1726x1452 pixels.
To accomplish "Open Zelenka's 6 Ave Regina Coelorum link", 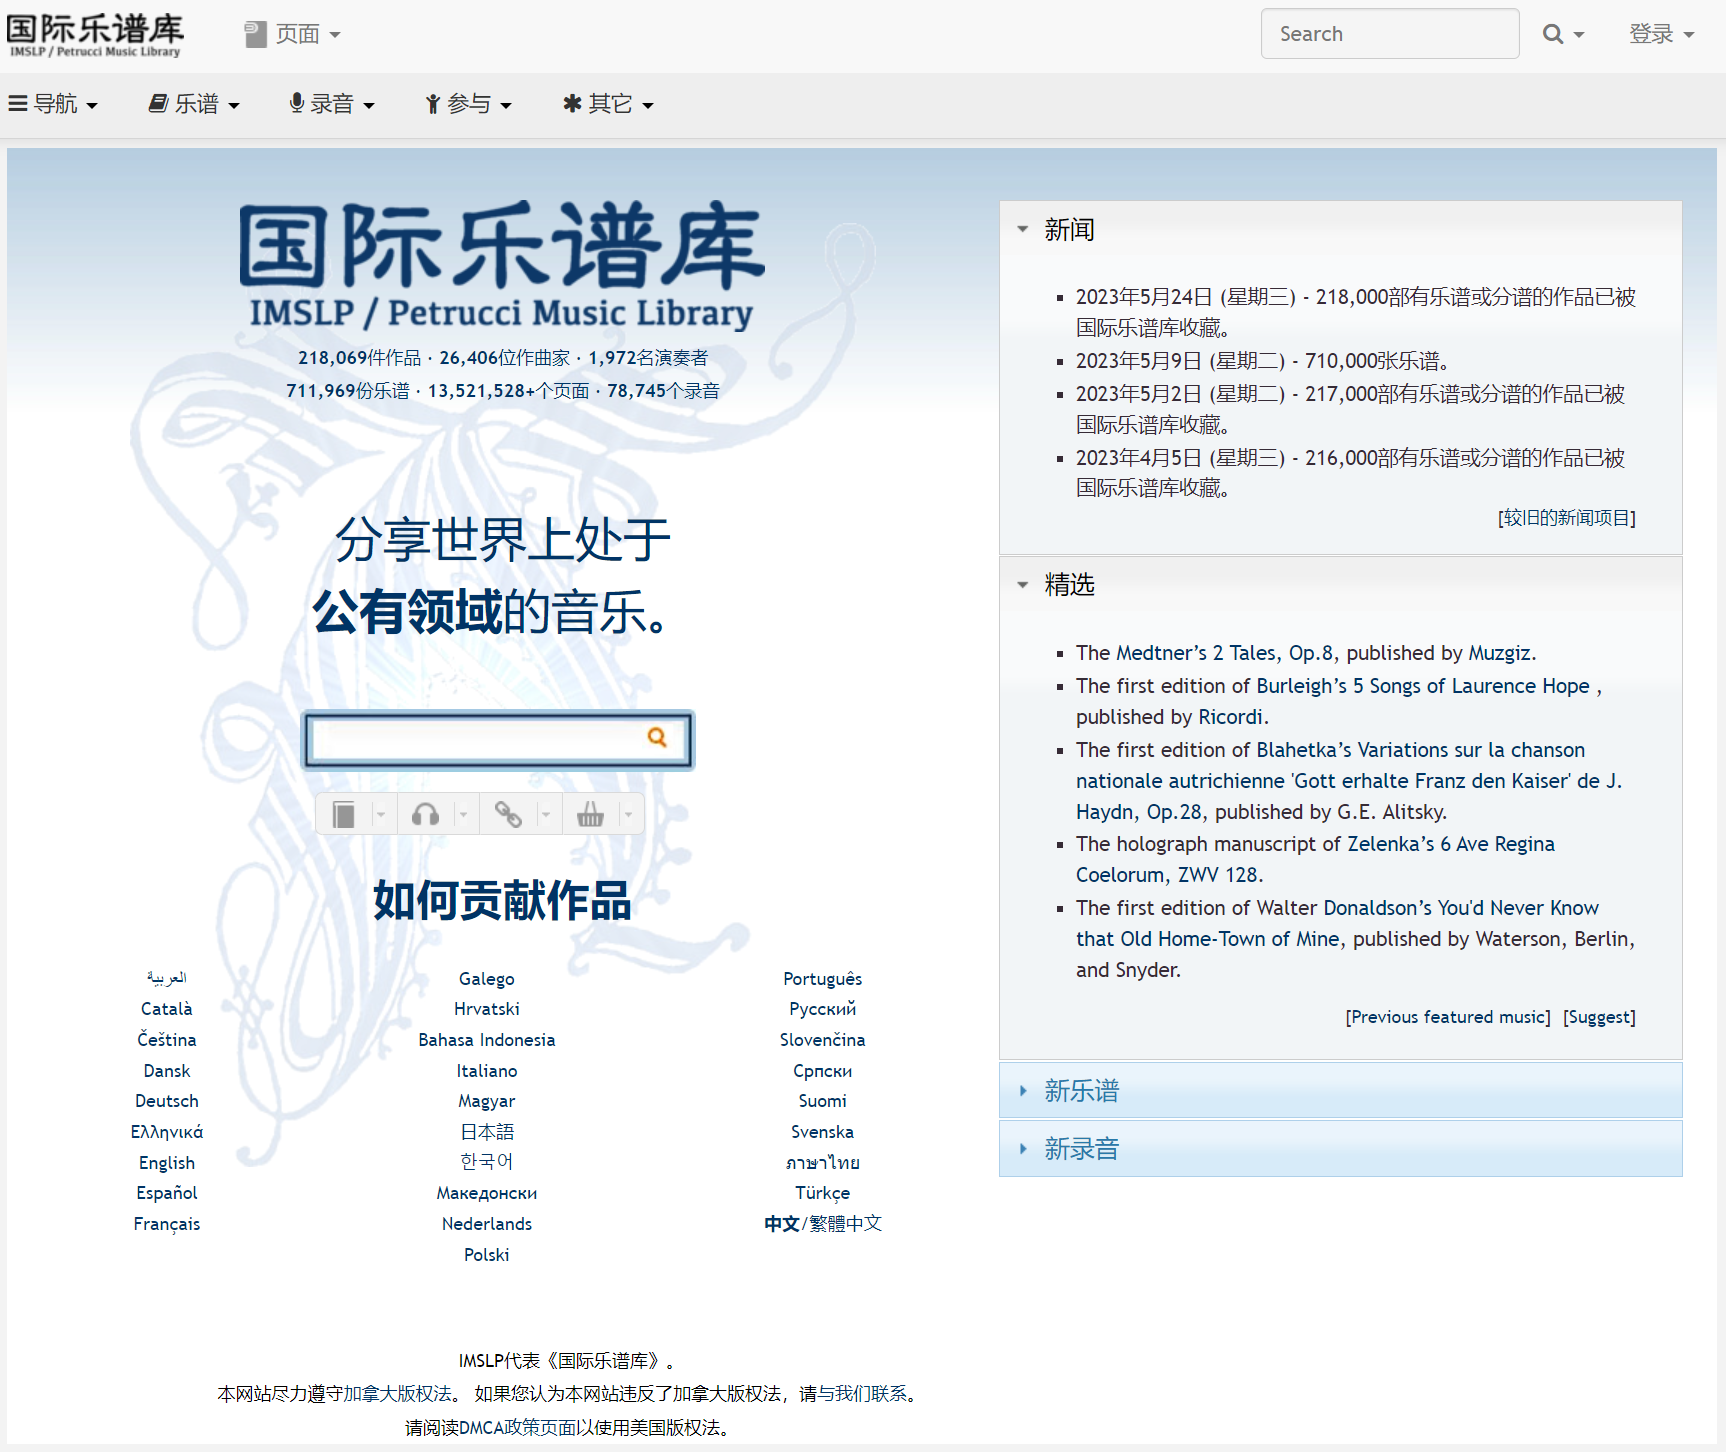I will tap(1315, 859).
